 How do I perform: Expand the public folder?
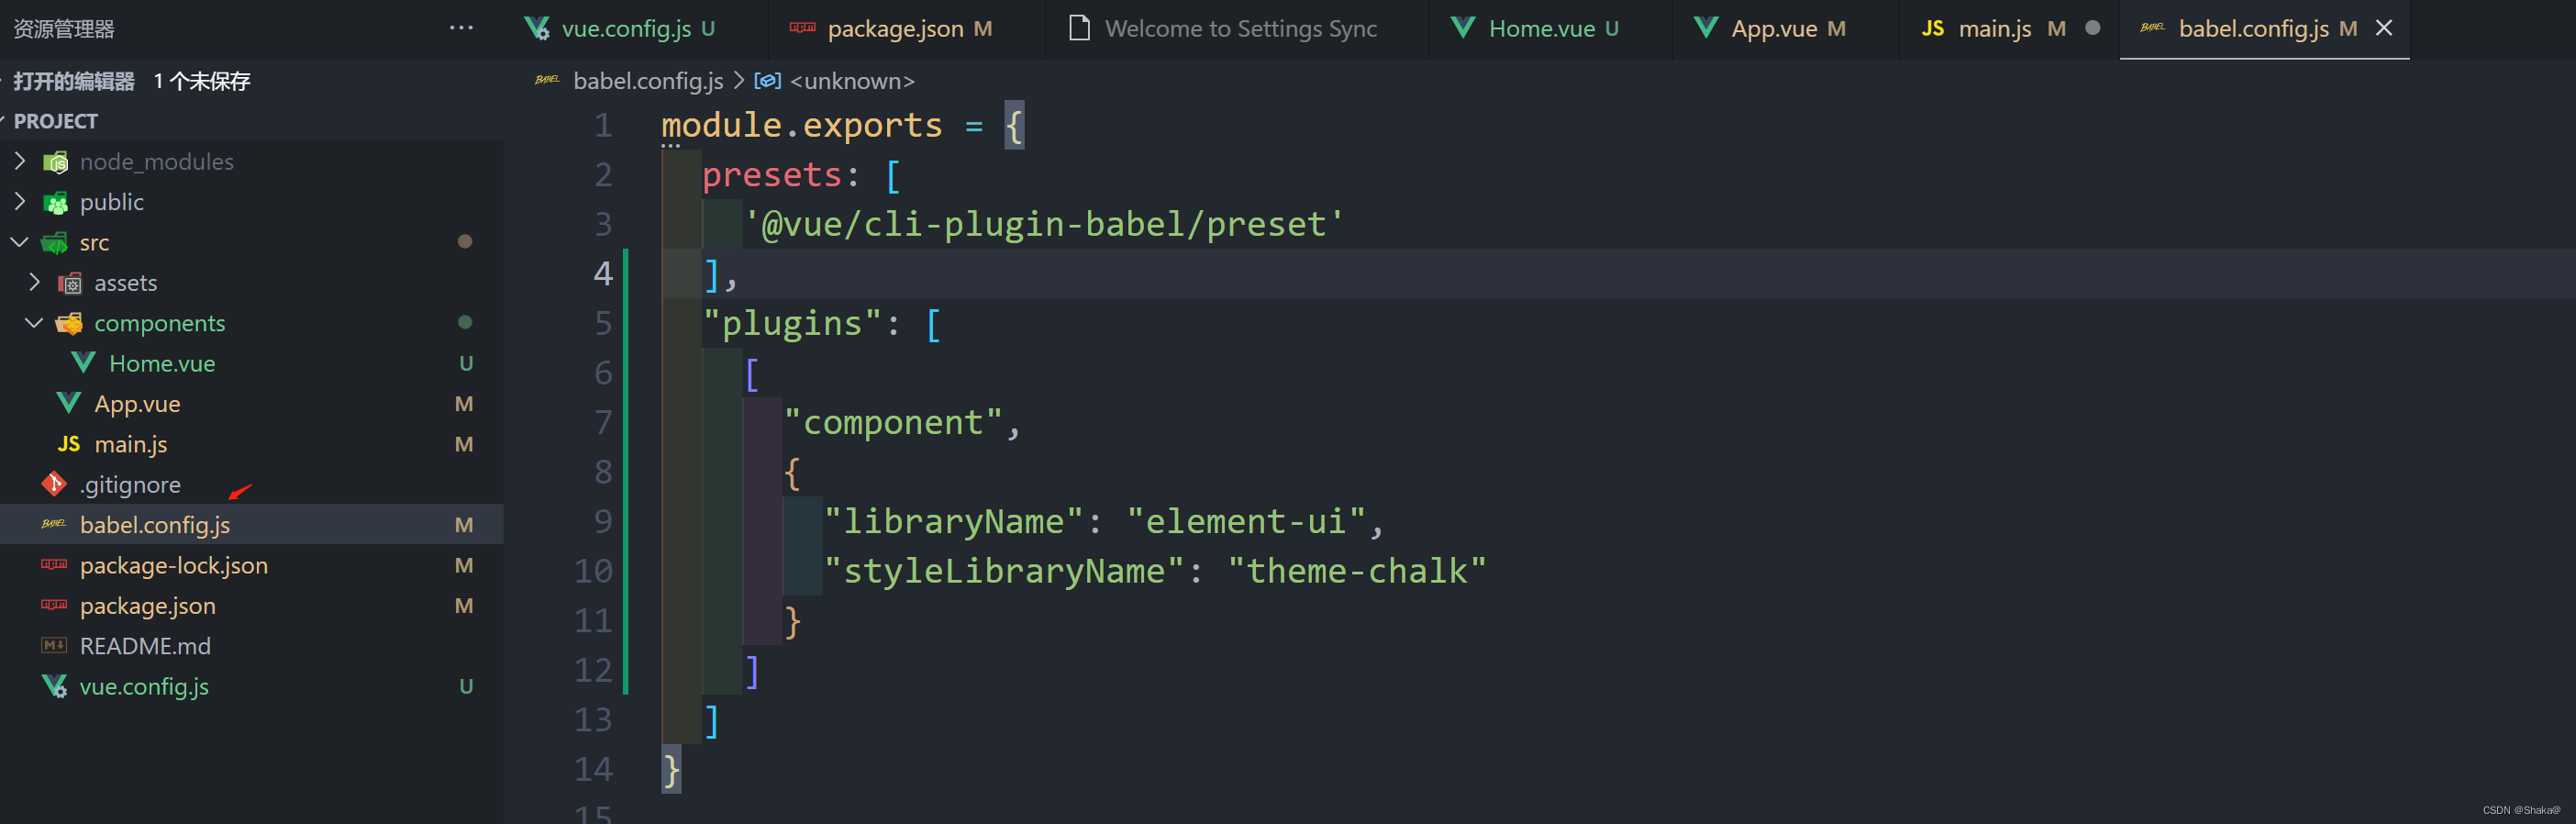point(20,201)
